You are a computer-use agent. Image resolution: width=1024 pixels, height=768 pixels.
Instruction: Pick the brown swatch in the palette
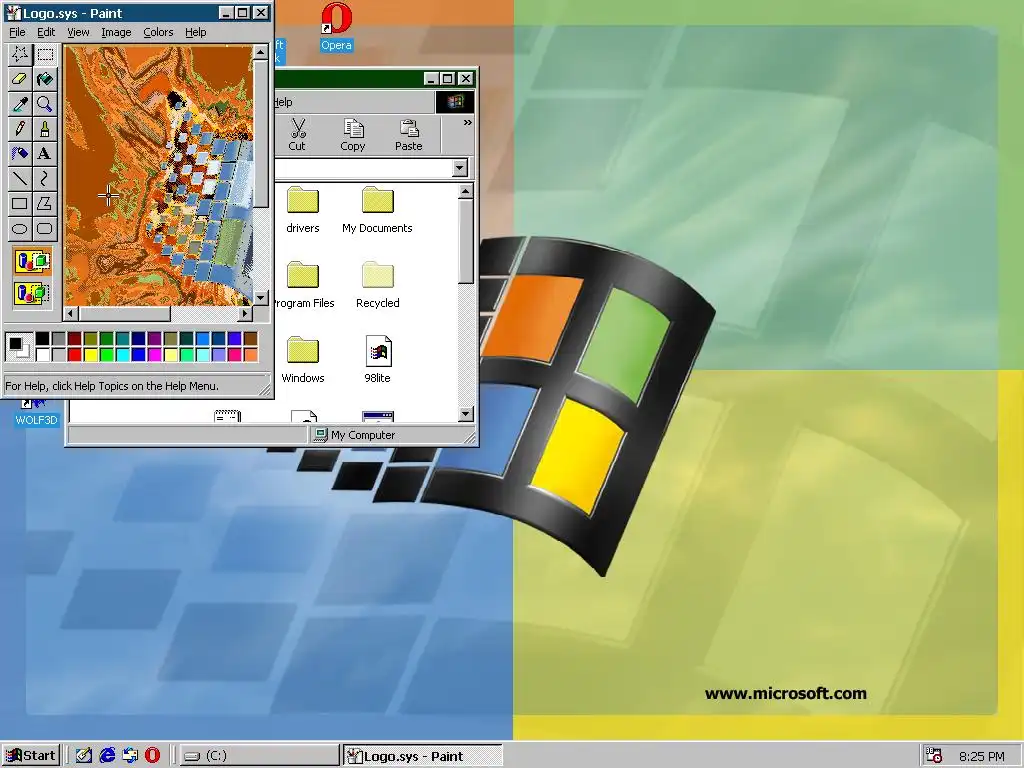(x=251, y=338)
